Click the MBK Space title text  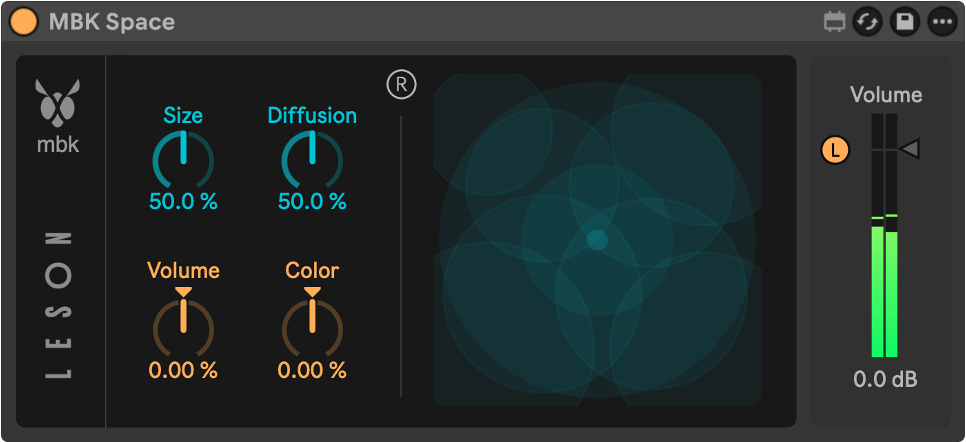click(112, 22)
